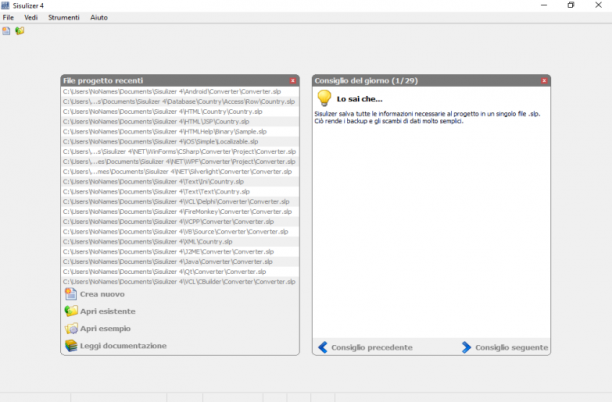The height and width of the screenshot is (402, 612).
Task: Click the Apri esistente folder icon
Action: (71, 311)
